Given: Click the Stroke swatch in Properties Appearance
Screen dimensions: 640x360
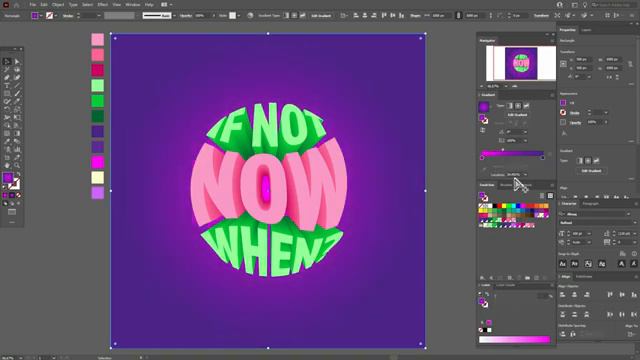Looking at the screenshot, I should tap(563, 112).
